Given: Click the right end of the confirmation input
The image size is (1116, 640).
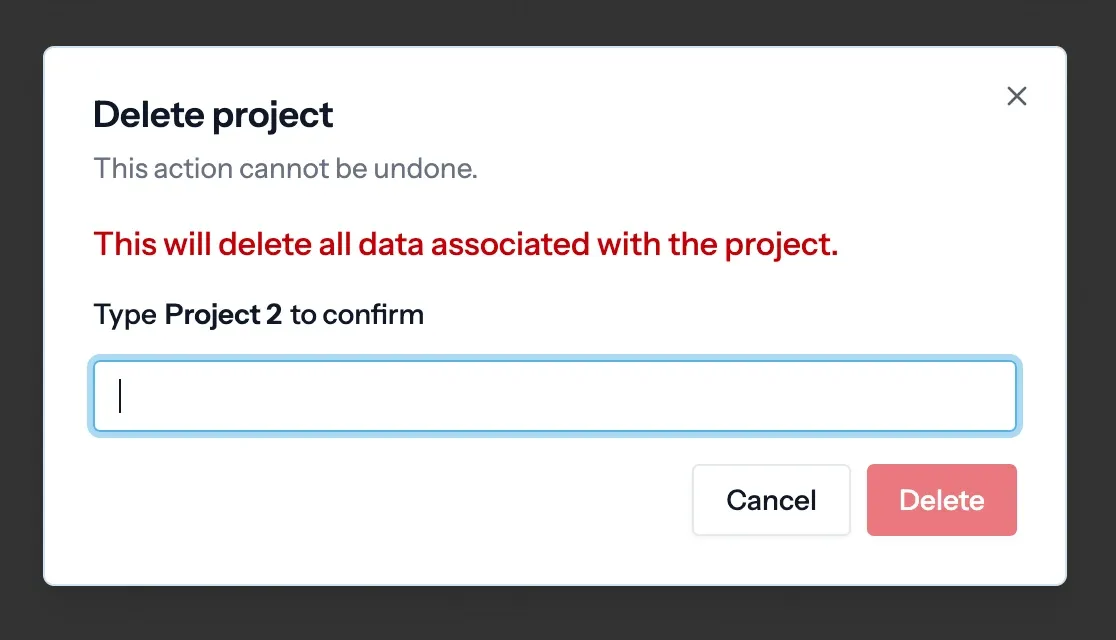Looking at the screenshot, I should pyautogui.click(x=995, y=396).
